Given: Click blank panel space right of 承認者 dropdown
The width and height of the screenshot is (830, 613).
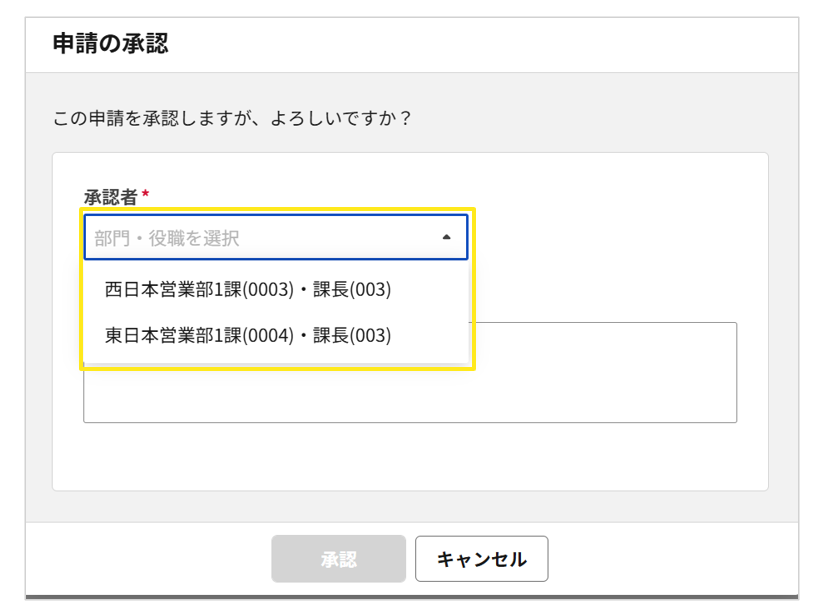Looking at the screenshot, I should coord(610,238).
